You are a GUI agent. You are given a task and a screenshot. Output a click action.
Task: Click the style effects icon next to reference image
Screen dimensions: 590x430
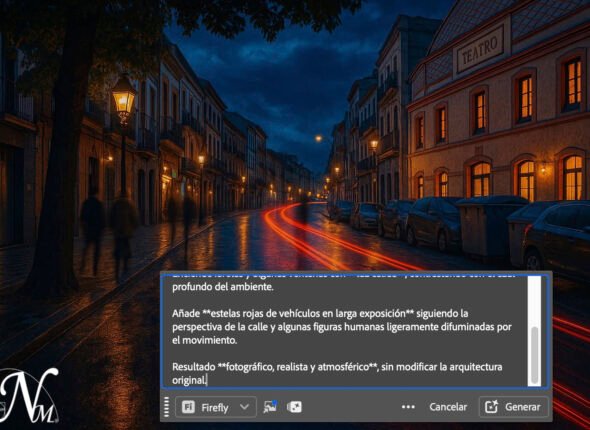click(x=294, y=407)
